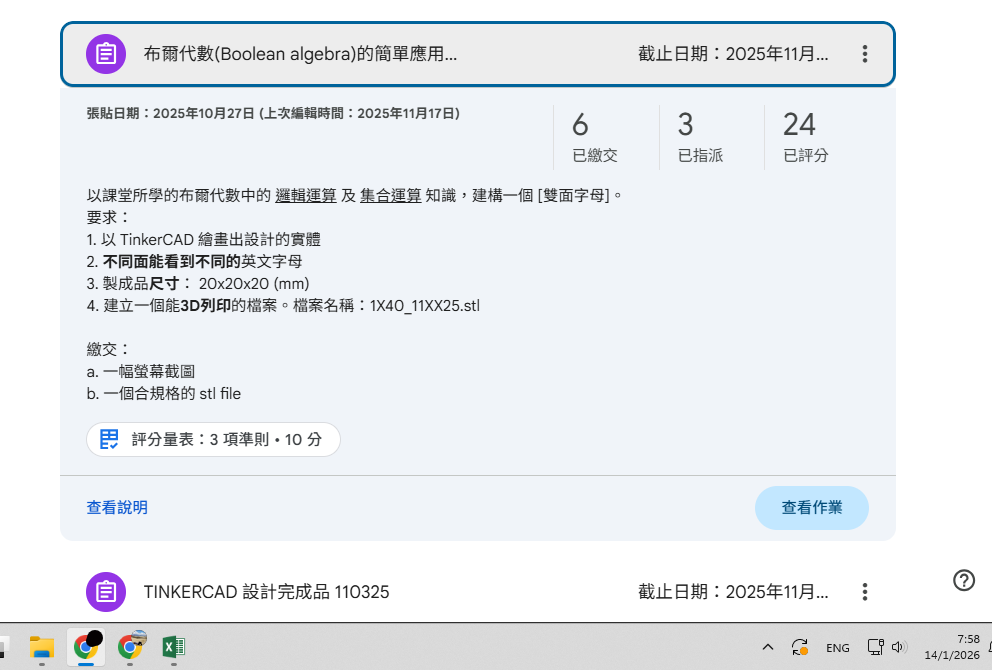
Task: Open the volume control in system tray
Action: pos(898,647)
